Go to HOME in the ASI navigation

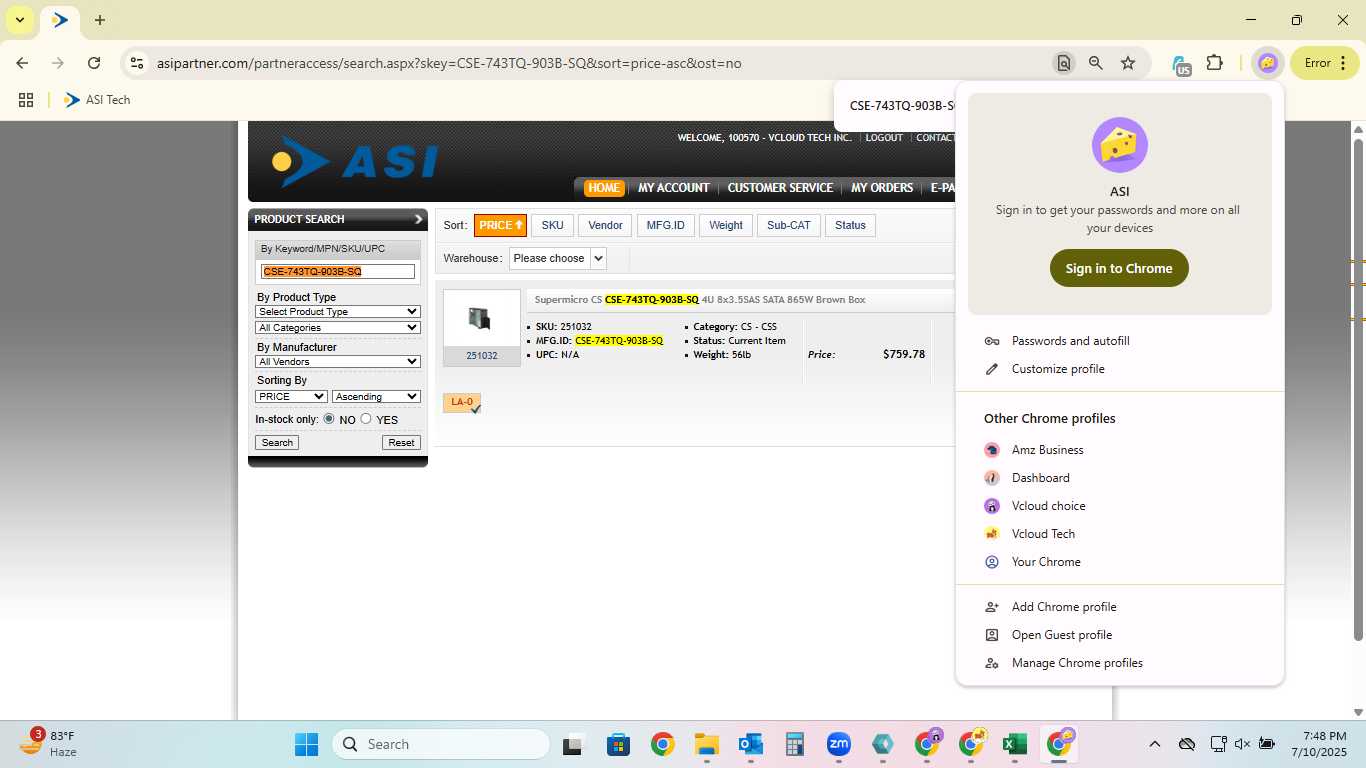(x=604, y=188)
